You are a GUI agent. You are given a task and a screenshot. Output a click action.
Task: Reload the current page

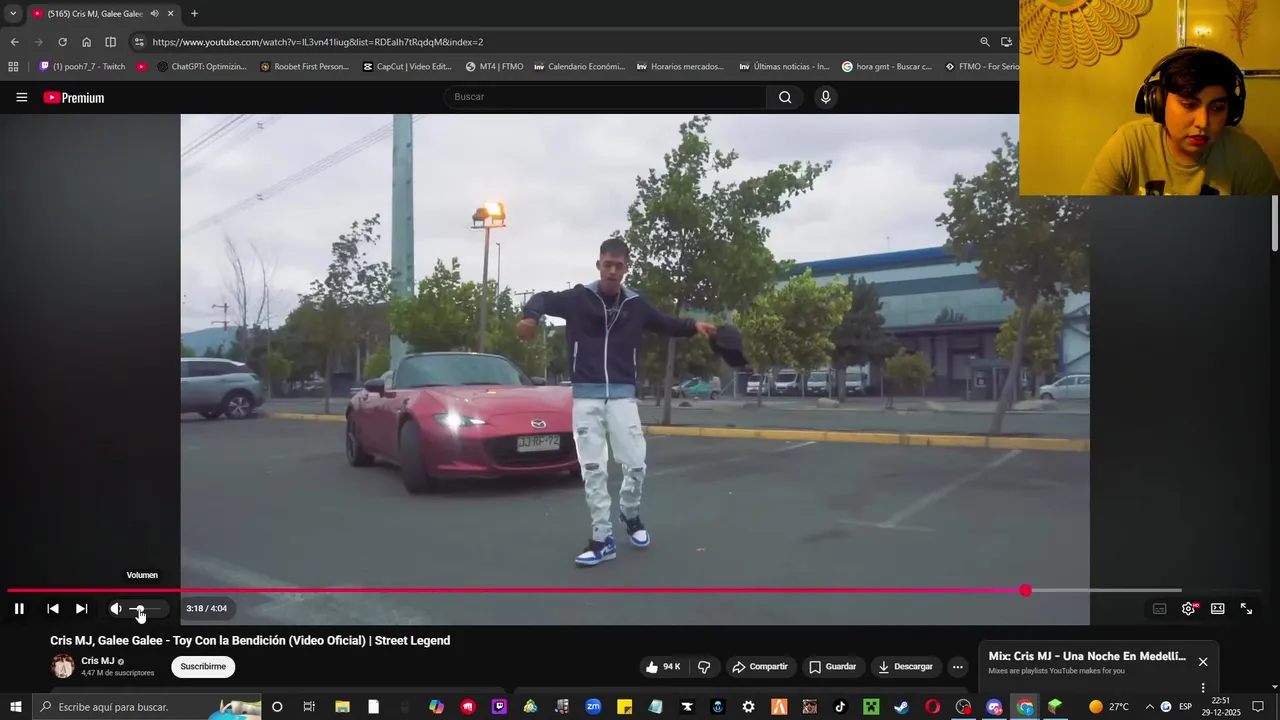click(62, 42)
